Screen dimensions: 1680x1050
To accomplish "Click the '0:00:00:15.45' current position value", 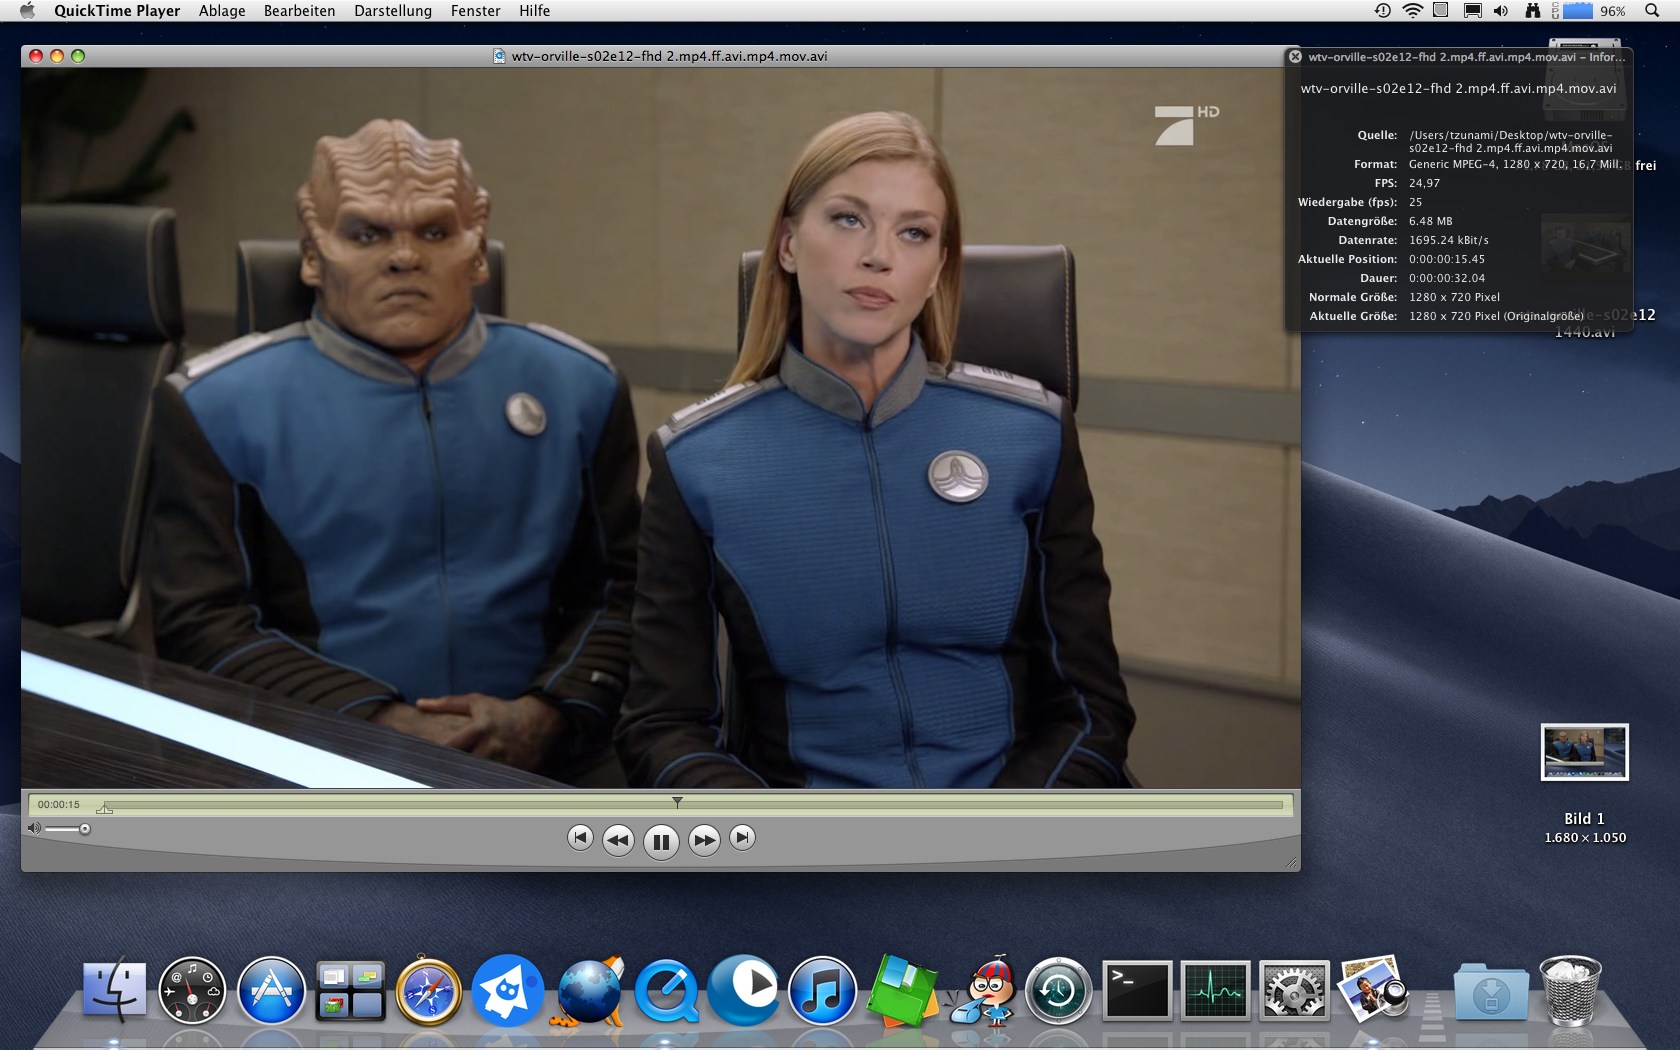I will coord(1447,259).
